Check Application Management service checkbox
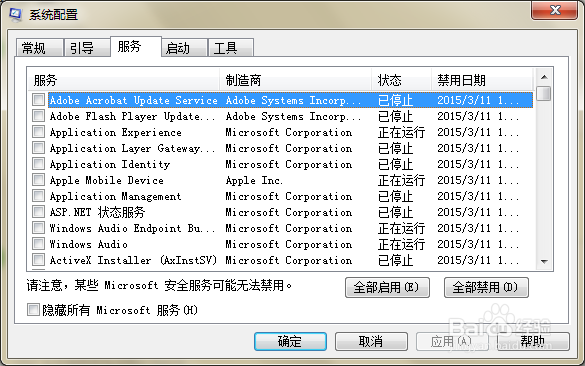 (38, 196)
